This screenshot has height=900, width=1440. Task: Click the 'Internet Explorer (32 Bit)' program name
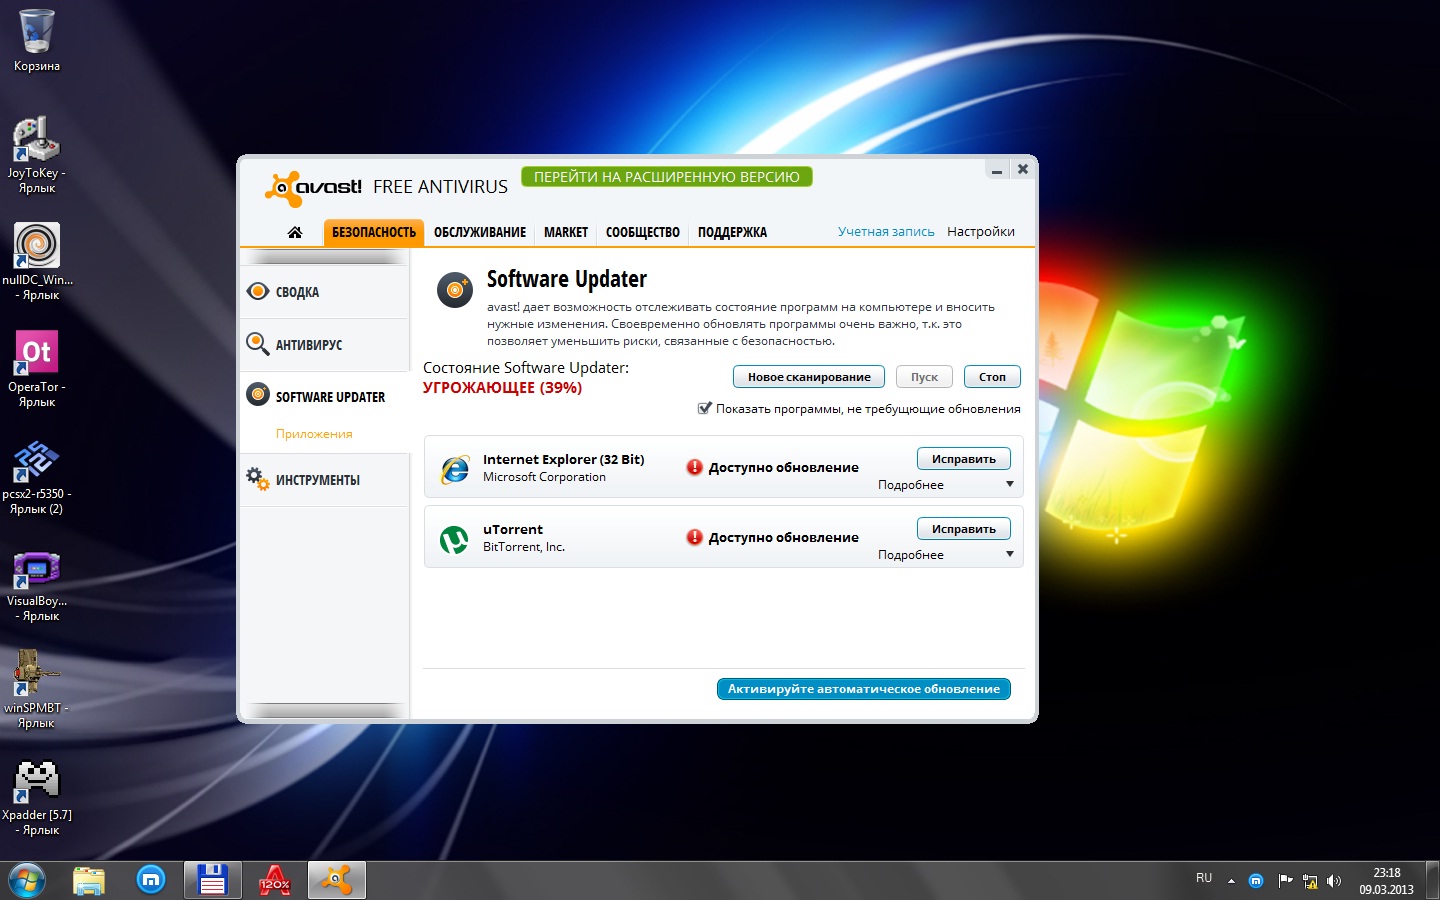pos(563,460)
